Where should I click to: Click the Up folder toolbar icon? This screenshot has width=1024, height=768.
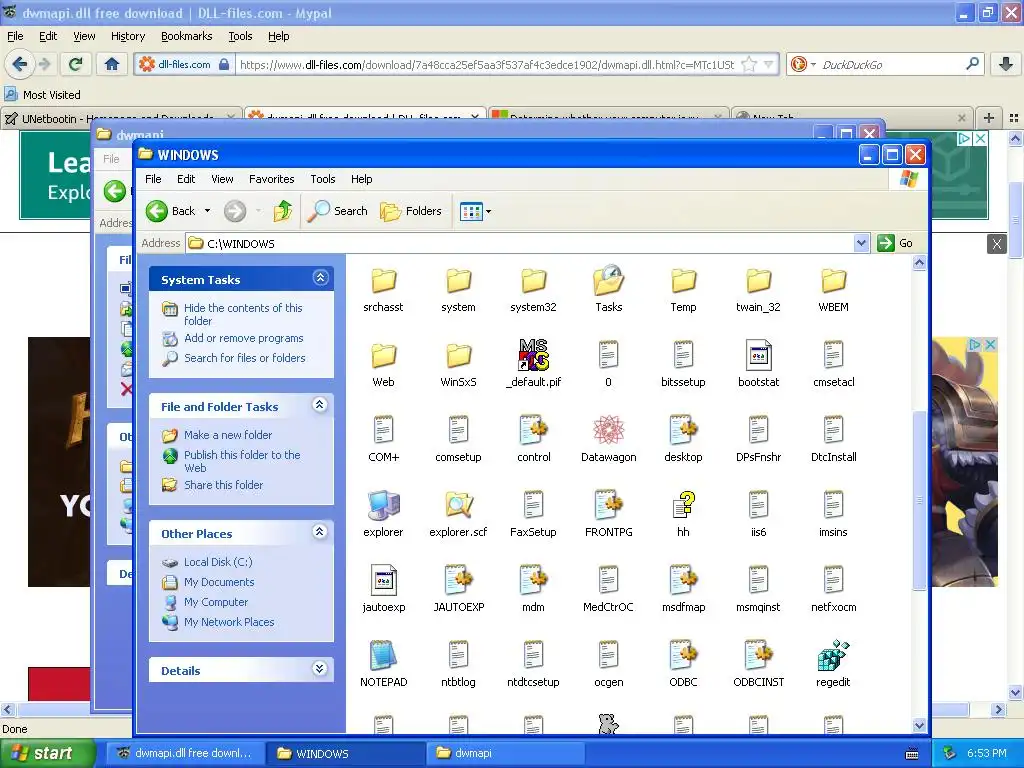coord(283,211)
